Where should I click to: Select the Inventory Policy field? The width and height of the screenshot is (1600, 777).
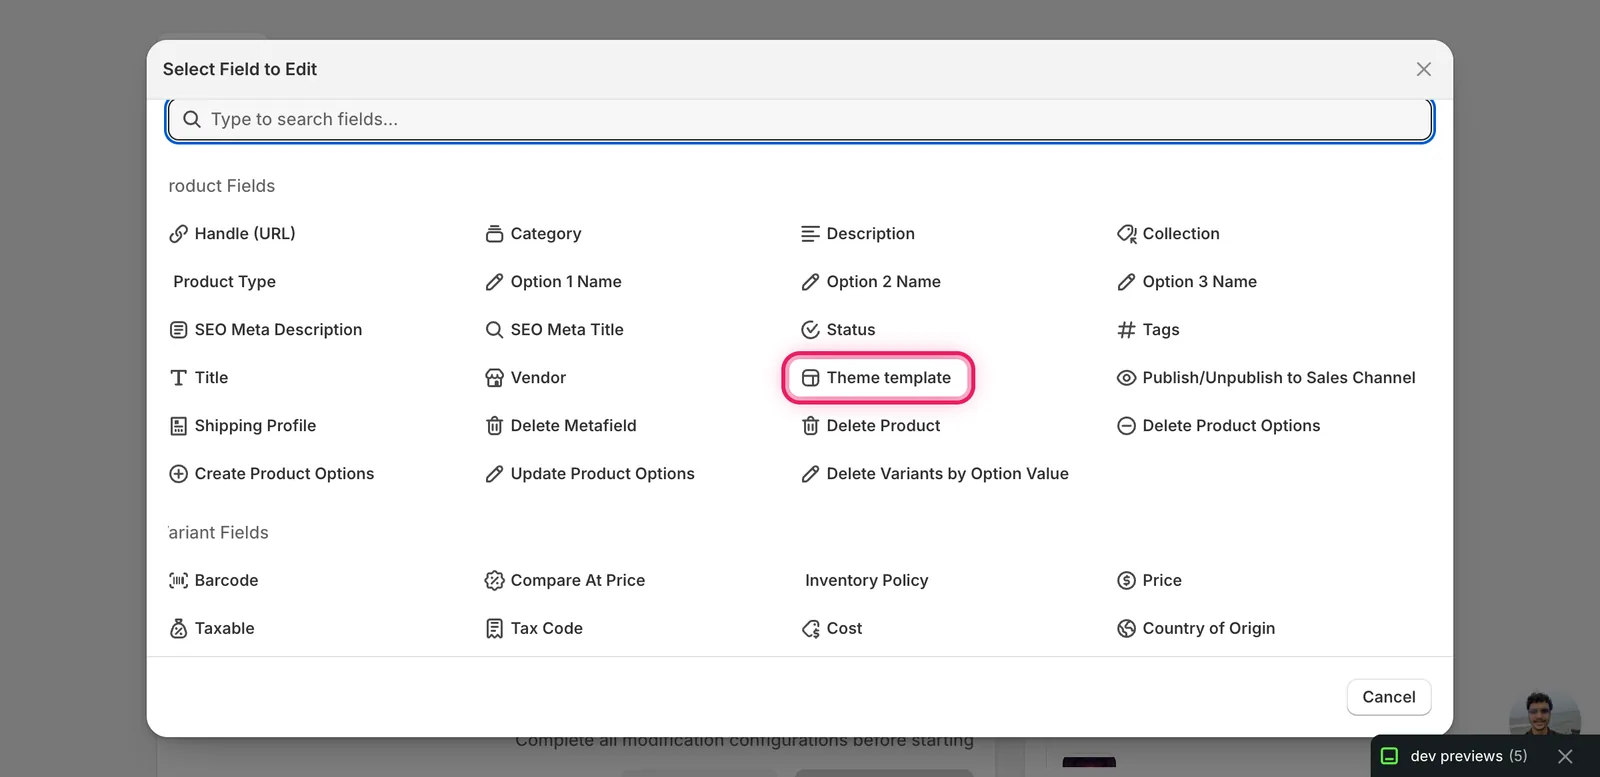[866, 581]
